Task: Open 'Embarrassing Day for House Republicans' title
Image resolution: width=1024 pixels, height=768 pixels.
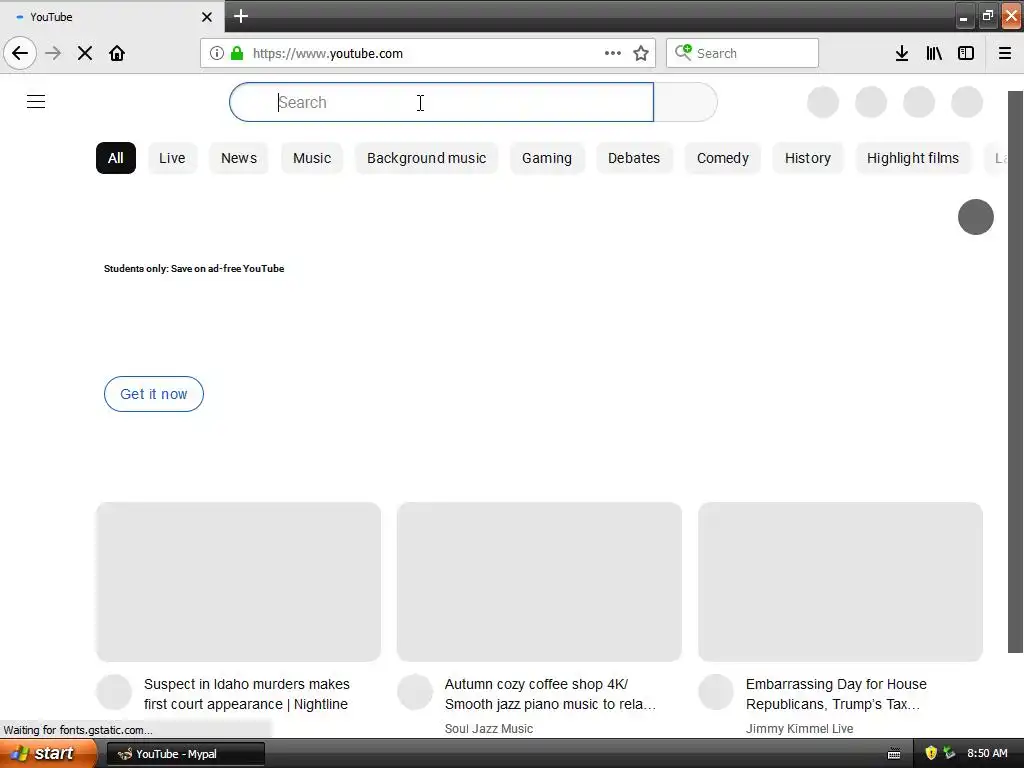Action: [836, 694]
